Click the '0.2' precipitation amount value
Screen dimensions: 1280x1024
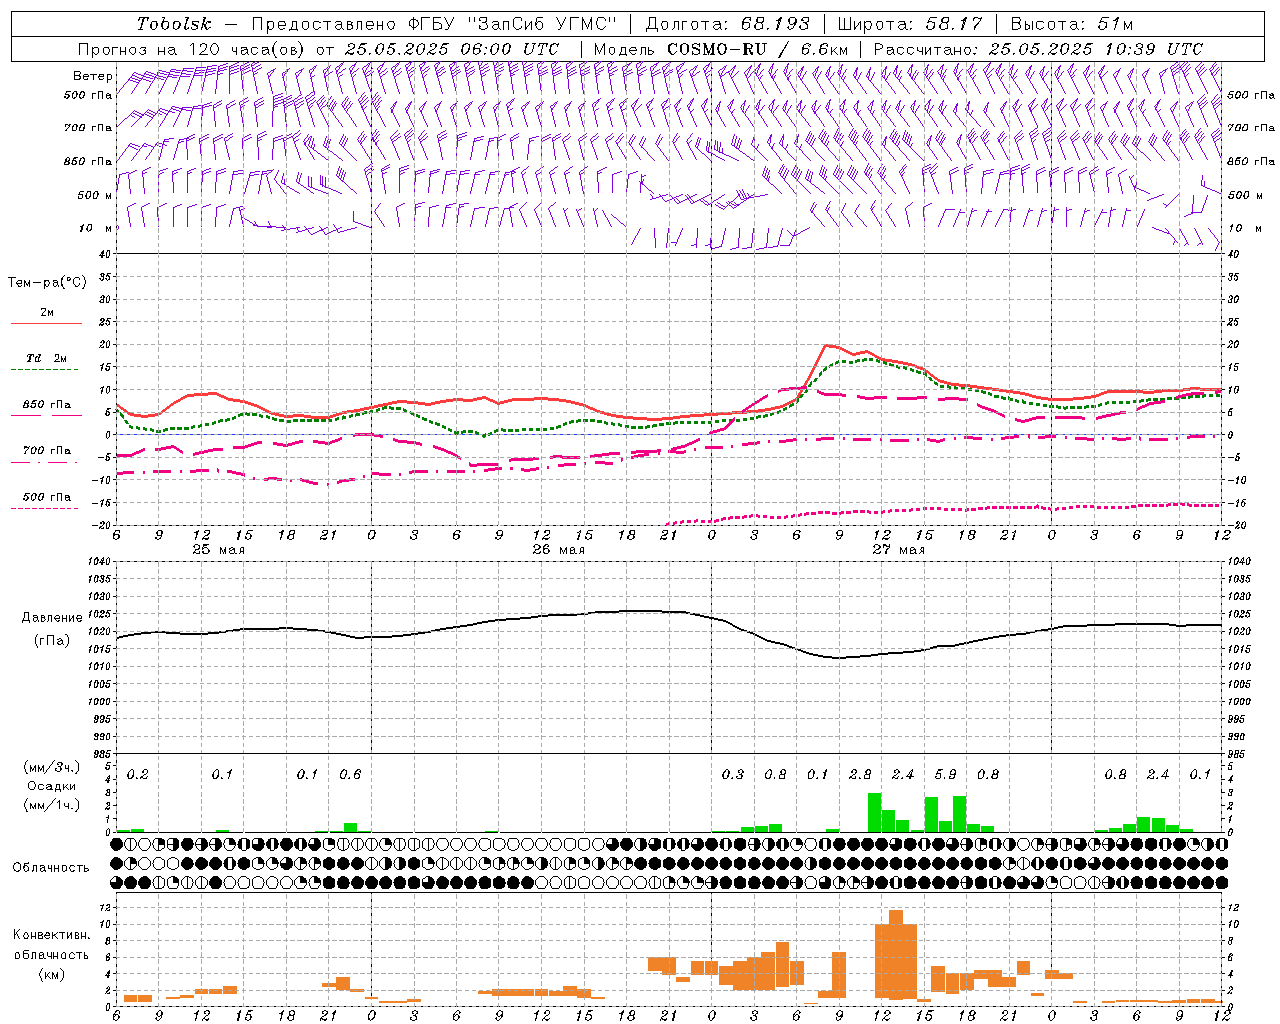[138, 775]
